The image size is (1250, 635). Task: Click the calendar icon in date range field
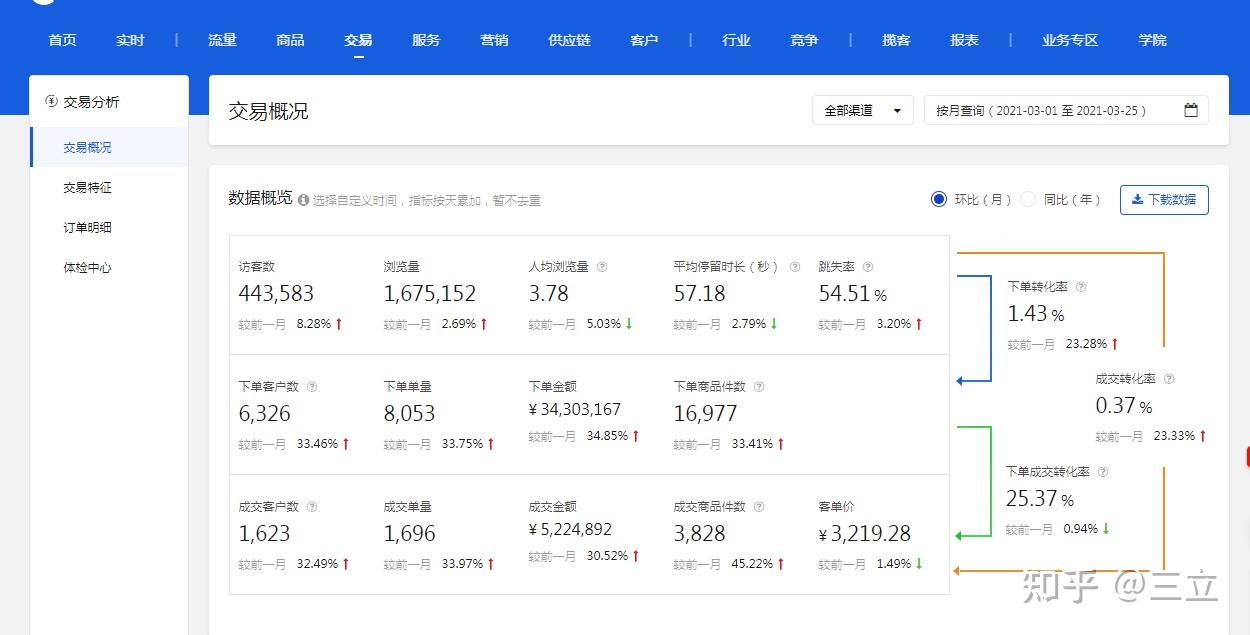pyautogui.click(x=1191, y=110)
